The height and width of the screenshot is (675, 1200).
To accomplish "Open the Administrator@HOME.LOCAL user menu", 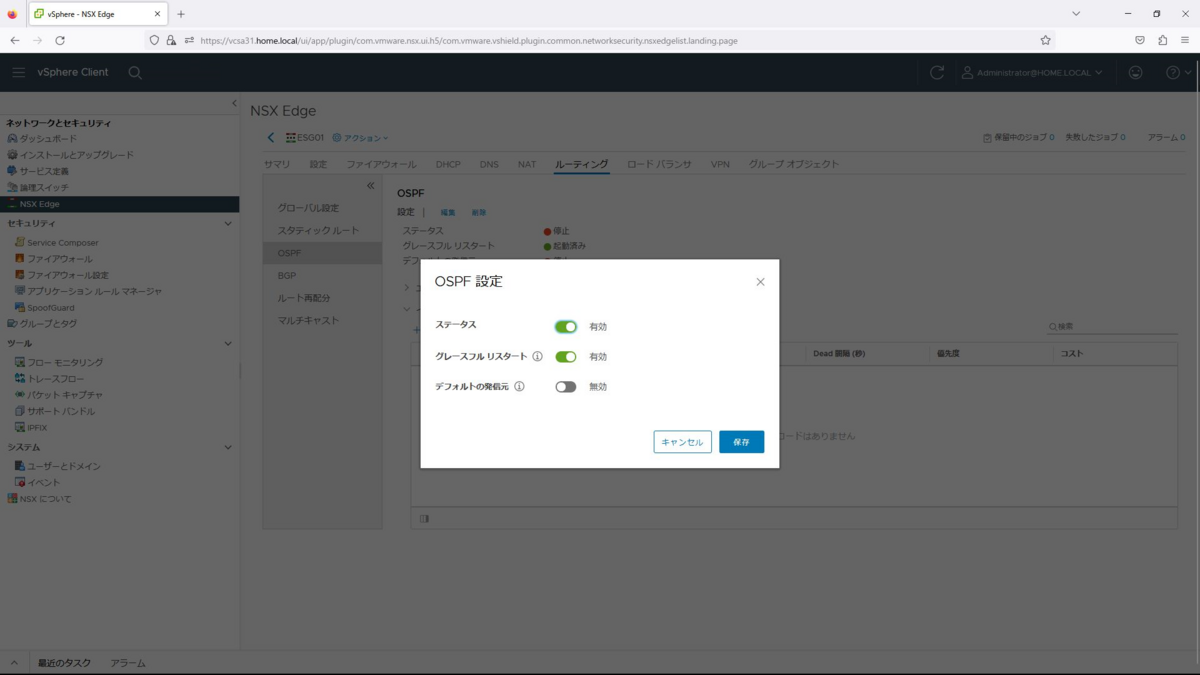I will (x=1032, y=73).
